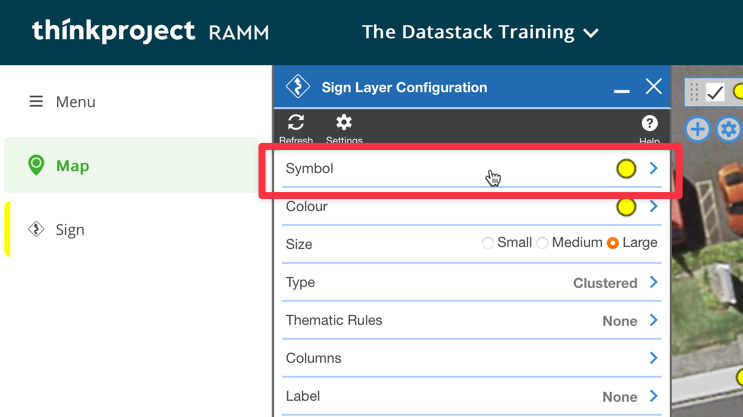The width and height of the screenshot is (743, 417).
Task: Click the None value for Label
Action: [x=620, y=397]
